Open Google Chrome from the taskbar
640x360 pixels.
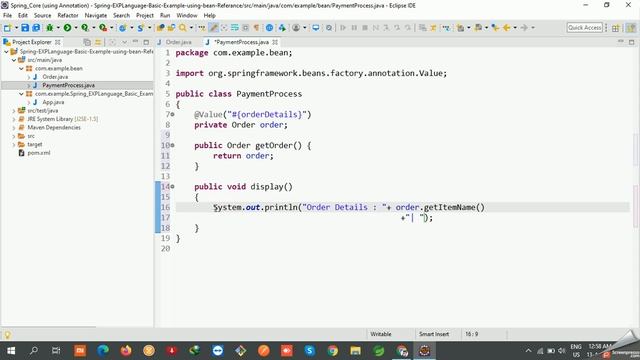click(x=333, y=351)
